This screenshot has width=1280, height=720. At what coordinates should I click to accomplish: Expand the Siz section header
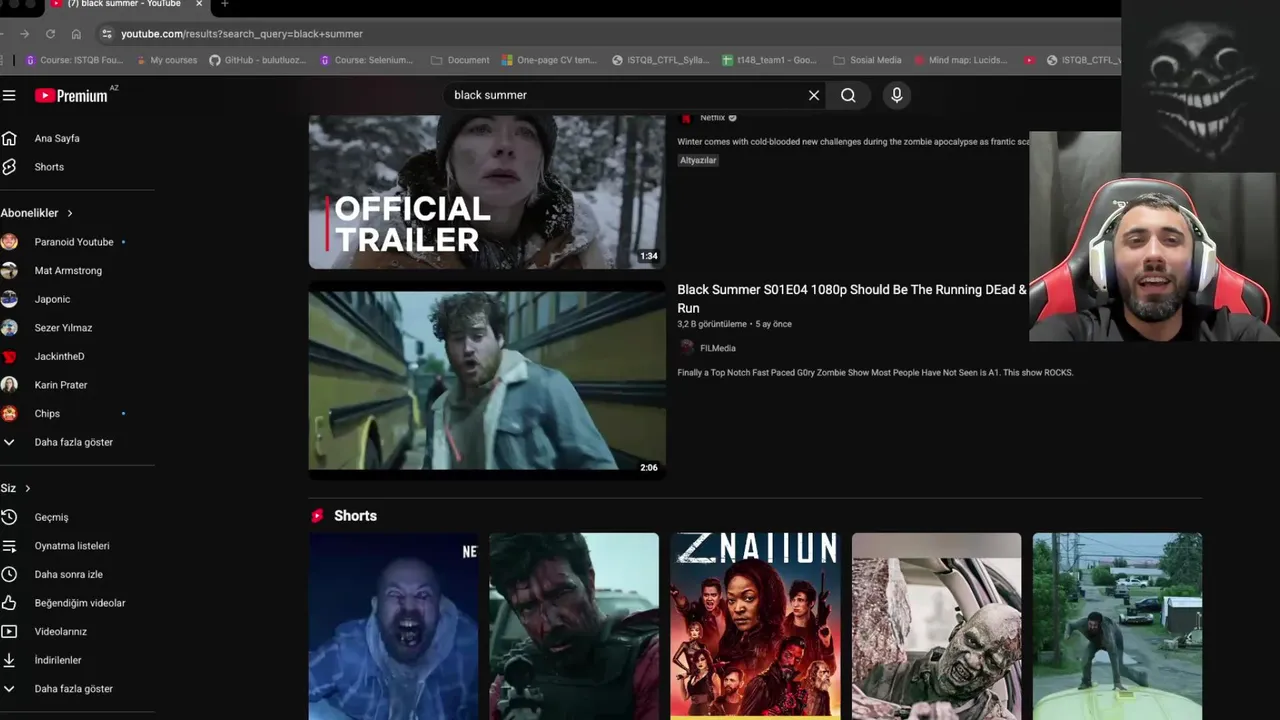[x=16, y=488]
